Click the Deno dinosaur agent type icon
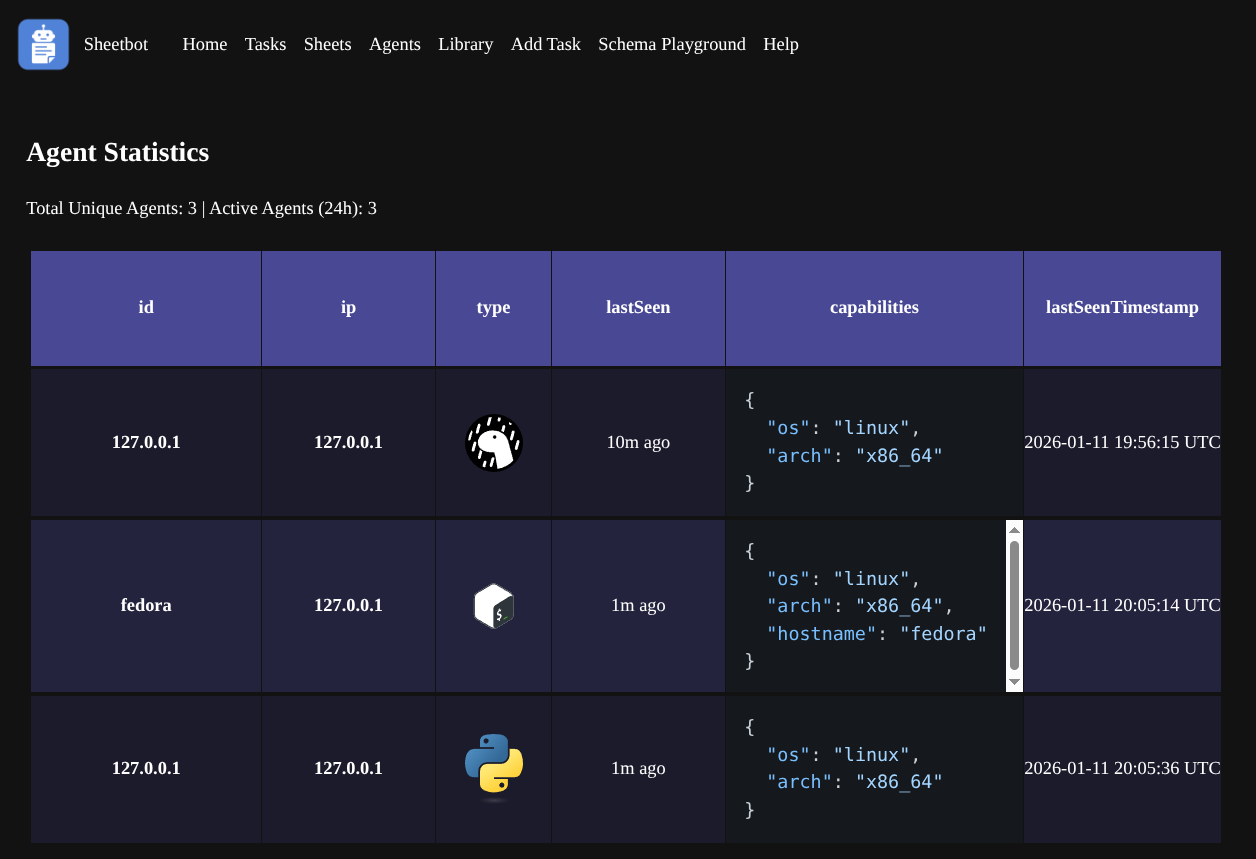1256x859 pixels. pyautogui.click(x=494, y=442)
